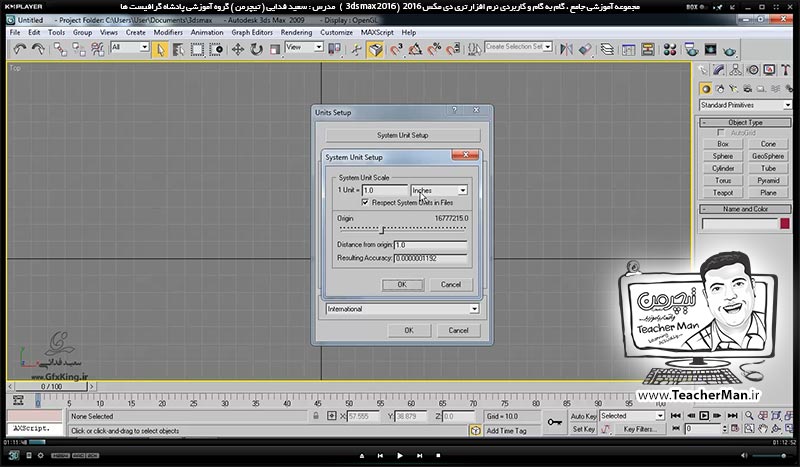Click the Key Filters button
The height and width of the screenshot is (467, 800).
(x=639, y=429)
